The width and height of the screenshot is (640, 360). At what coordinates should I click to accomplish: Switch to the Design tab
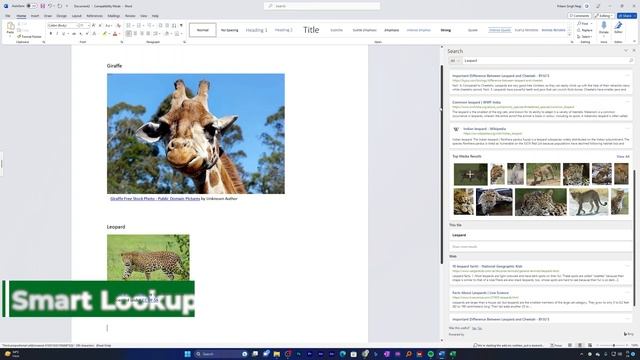(x=62, y=16)
